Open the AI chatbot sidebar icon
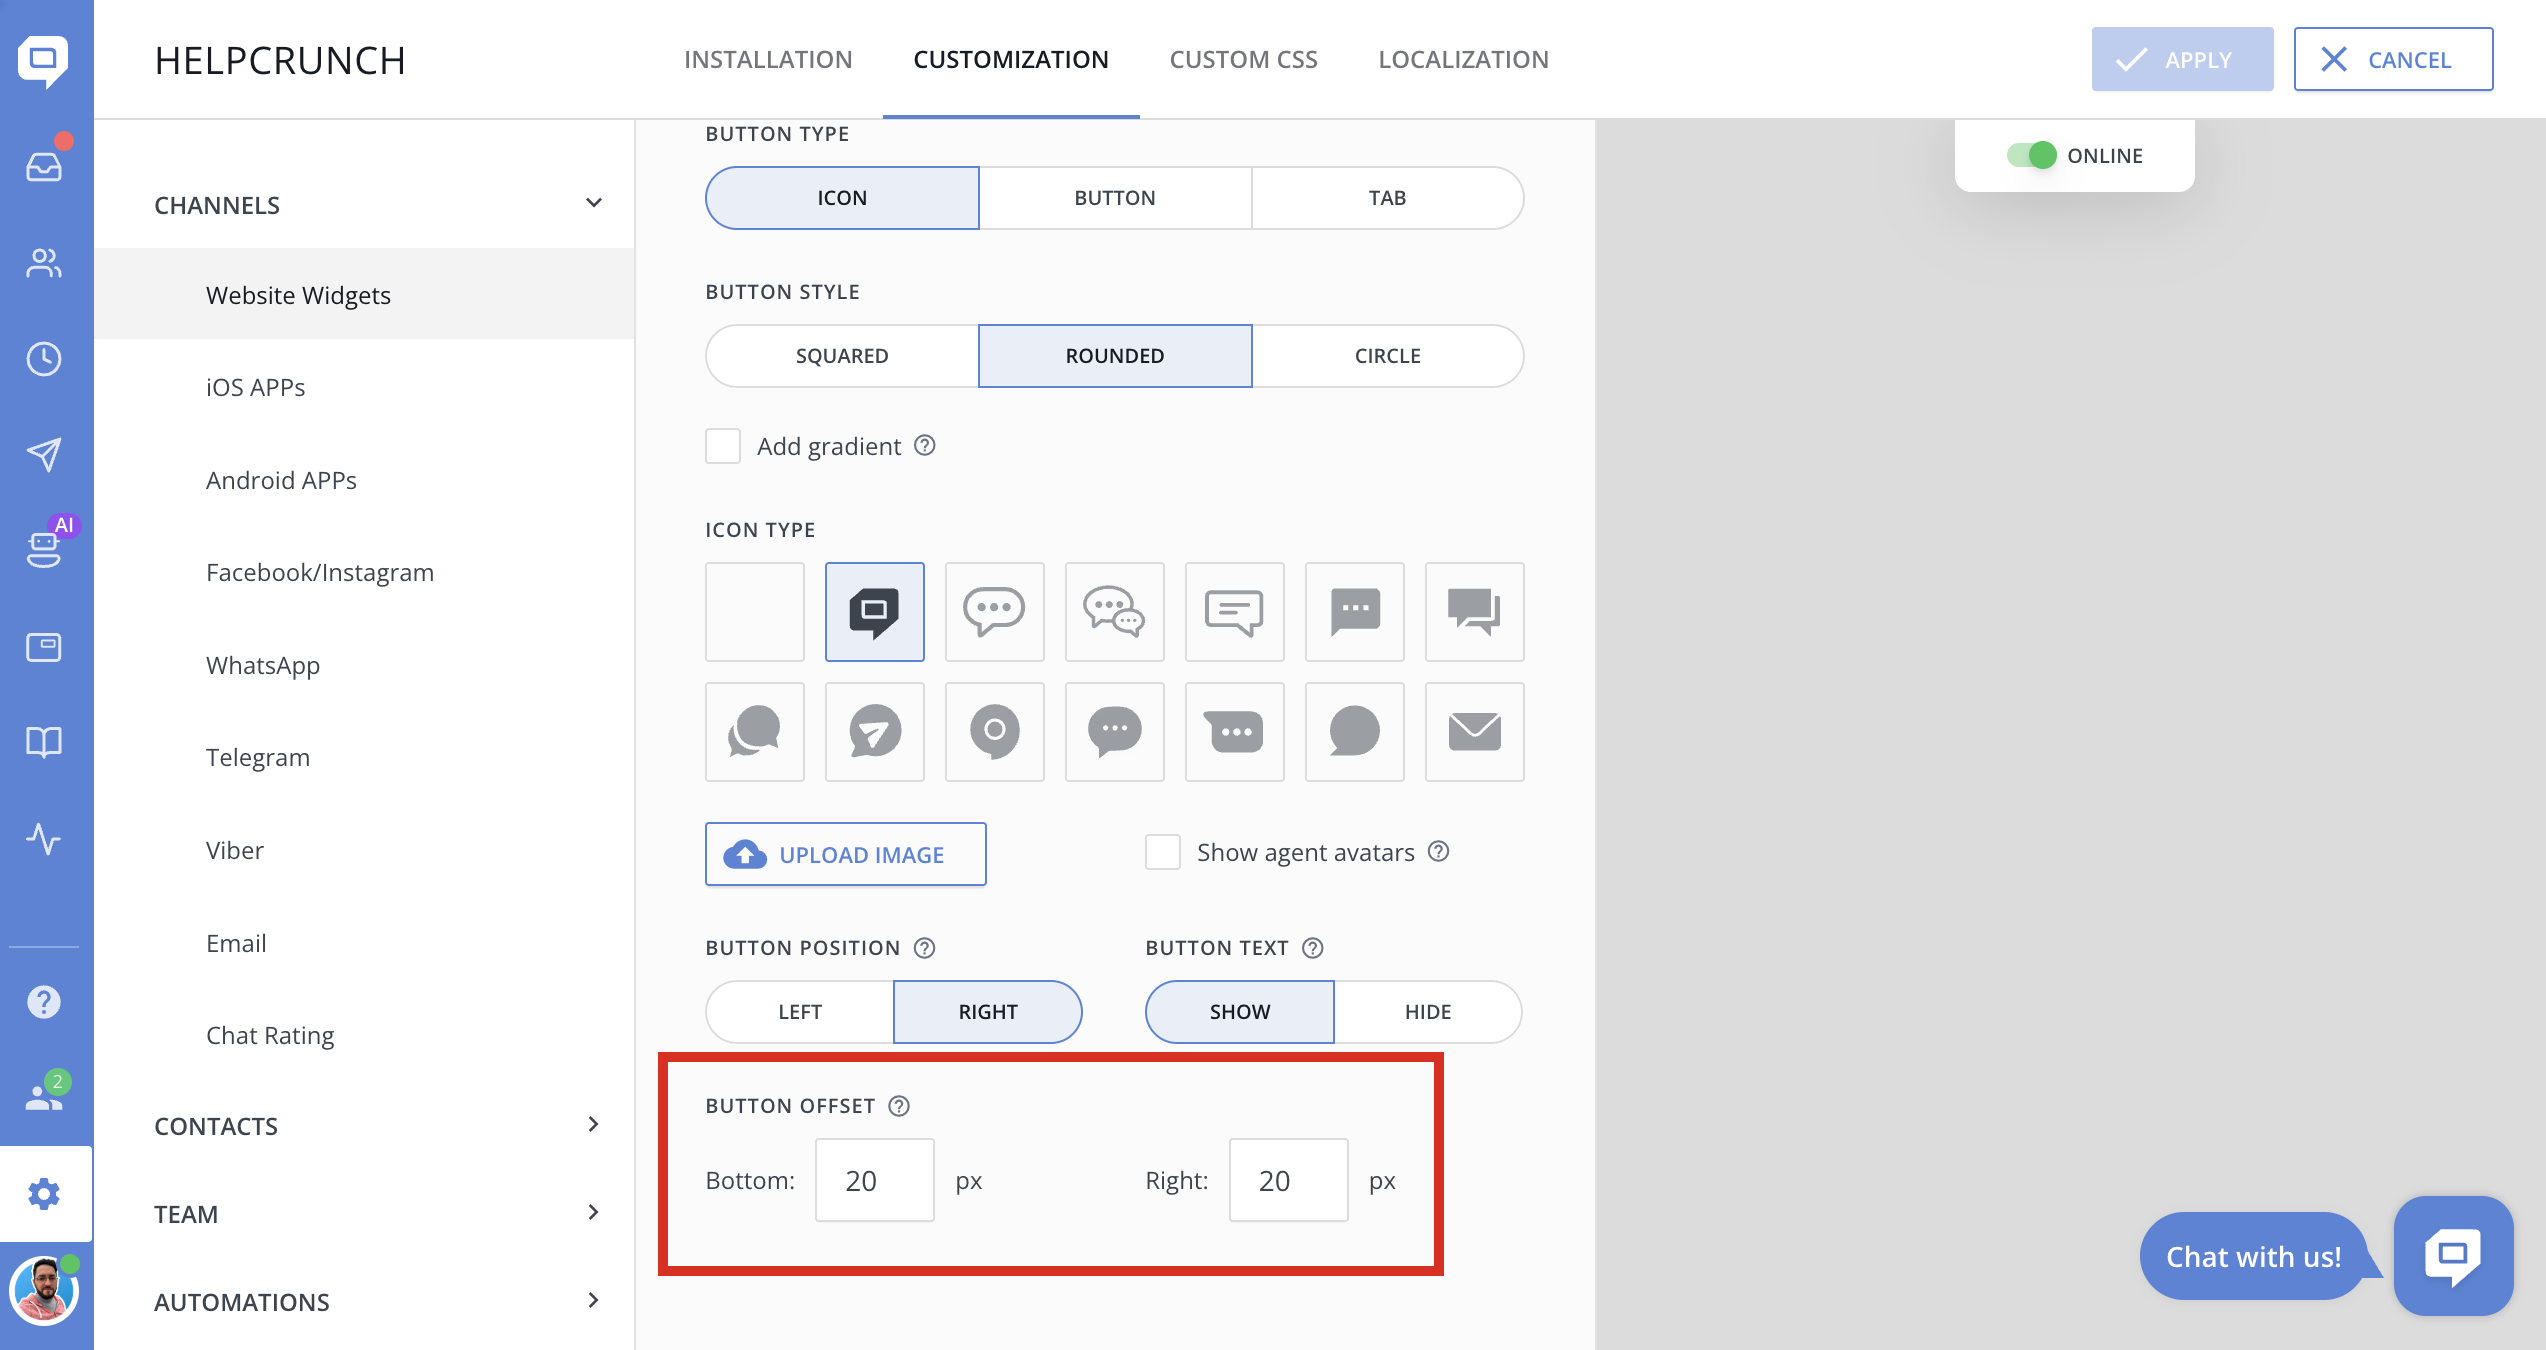The width and height of the screenshot is (2546, 1350). 44,549
